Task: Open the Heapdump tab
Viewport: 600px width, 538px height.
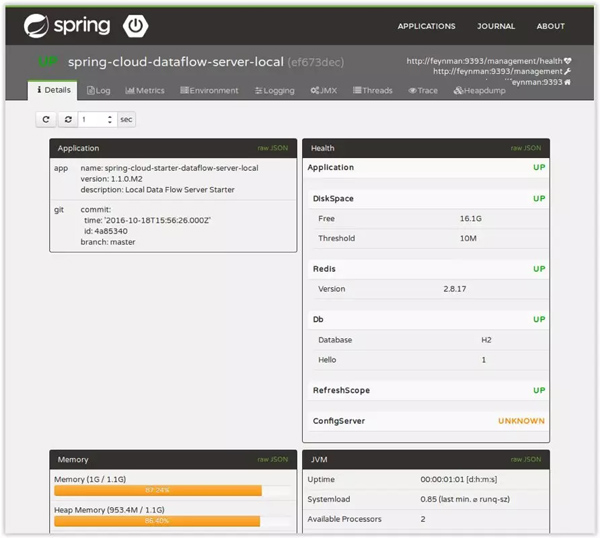Action: (x=479, y=90)
